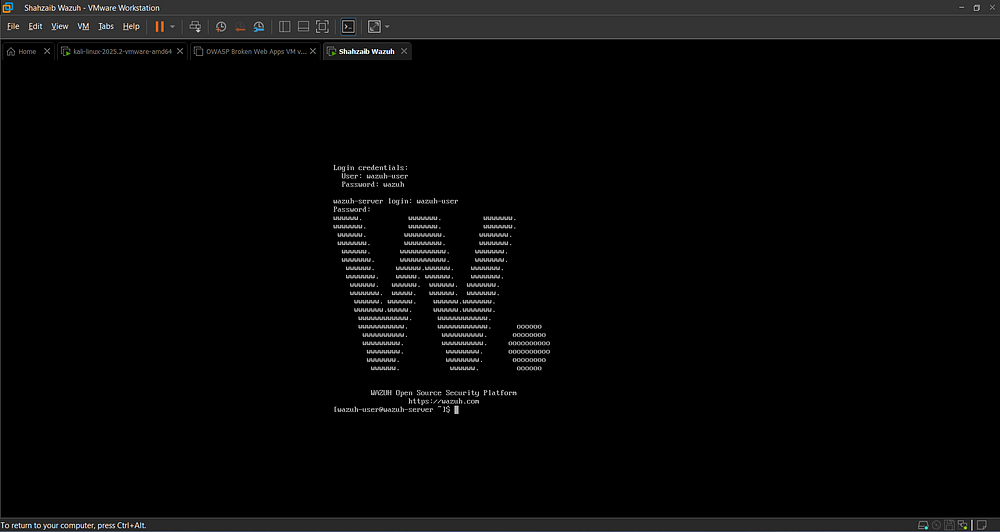Click 'To return to your computer' status text
1000x532 pixels.
point(73,526)
